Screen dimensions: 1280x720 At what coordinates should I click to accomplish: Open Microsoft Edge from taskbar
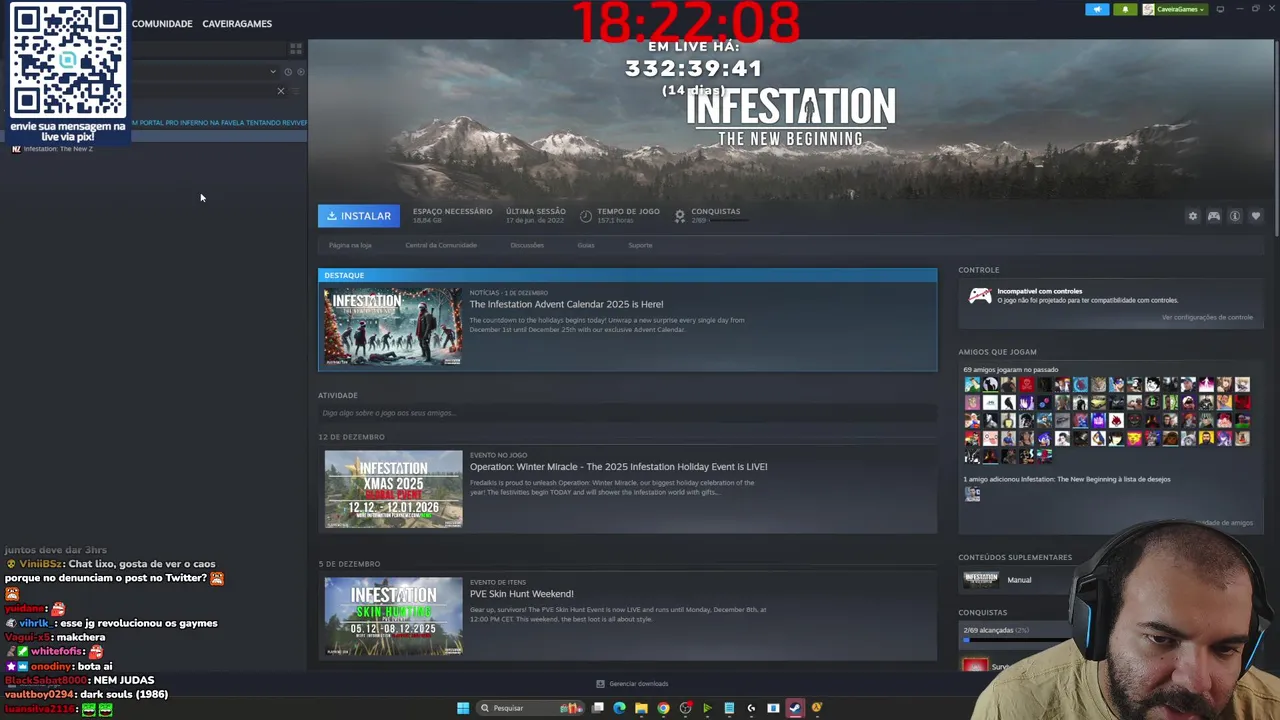[620, 708]
